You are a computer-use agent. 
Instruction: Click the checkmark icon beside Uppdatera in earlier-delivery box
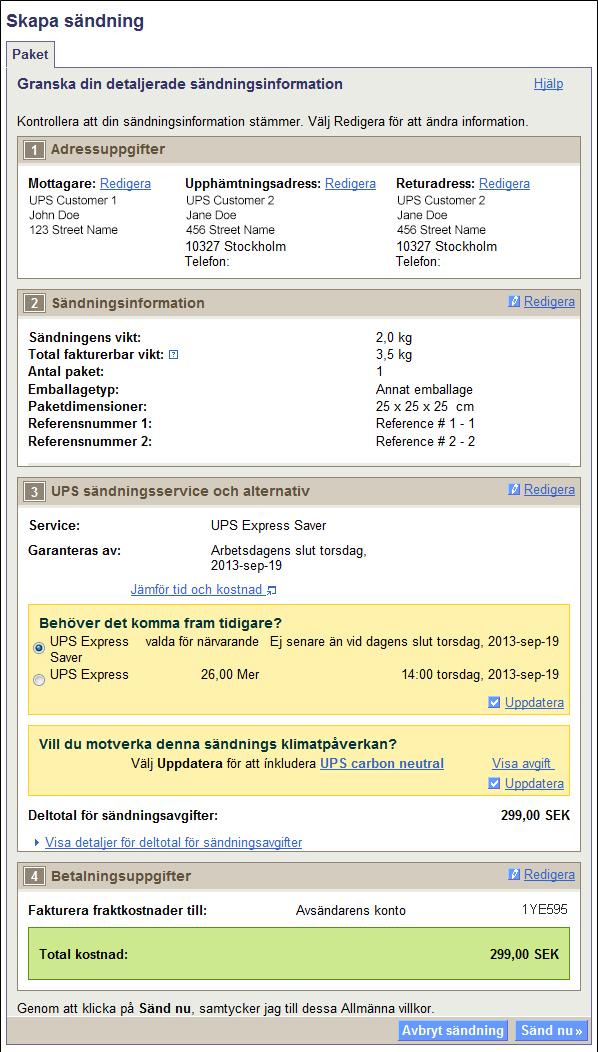point(494,703)
